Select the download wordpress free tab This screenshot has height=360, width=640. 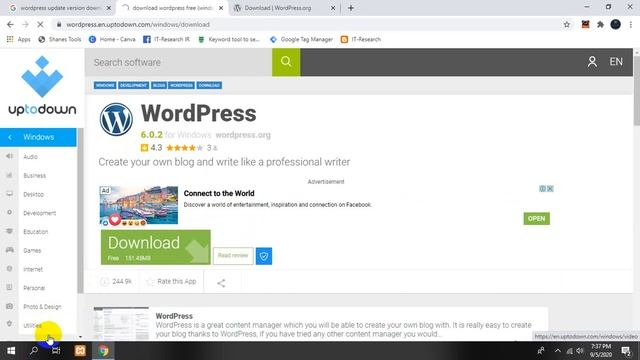point(172,8)
